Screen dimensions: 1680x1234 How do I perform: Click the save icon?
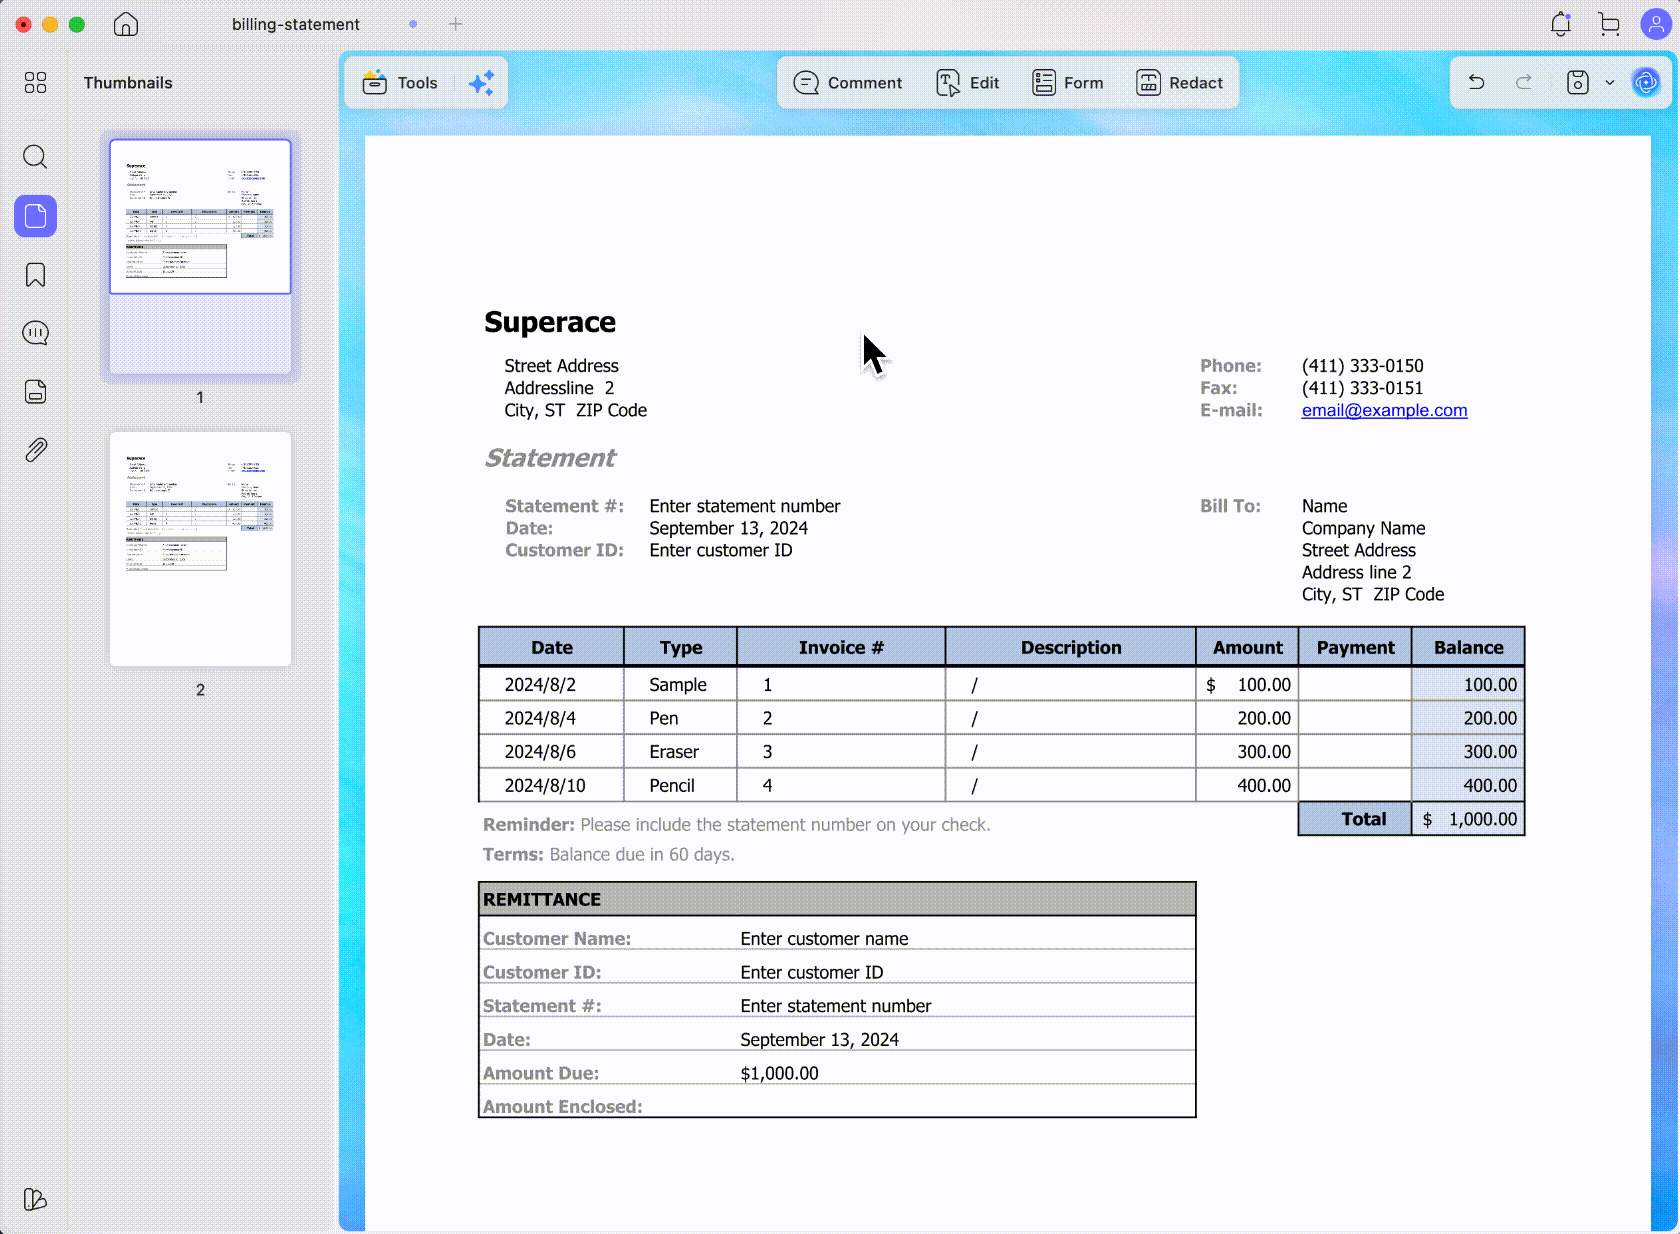point(1578,83)
